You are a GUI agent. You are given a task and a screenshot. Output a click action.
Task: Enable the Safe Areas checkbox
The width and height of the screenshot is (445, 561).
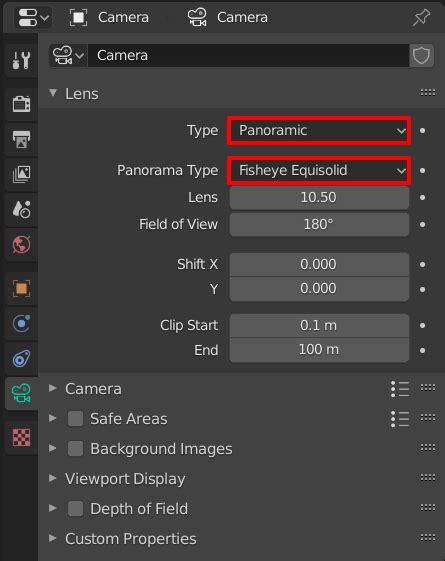coord(75,419)
